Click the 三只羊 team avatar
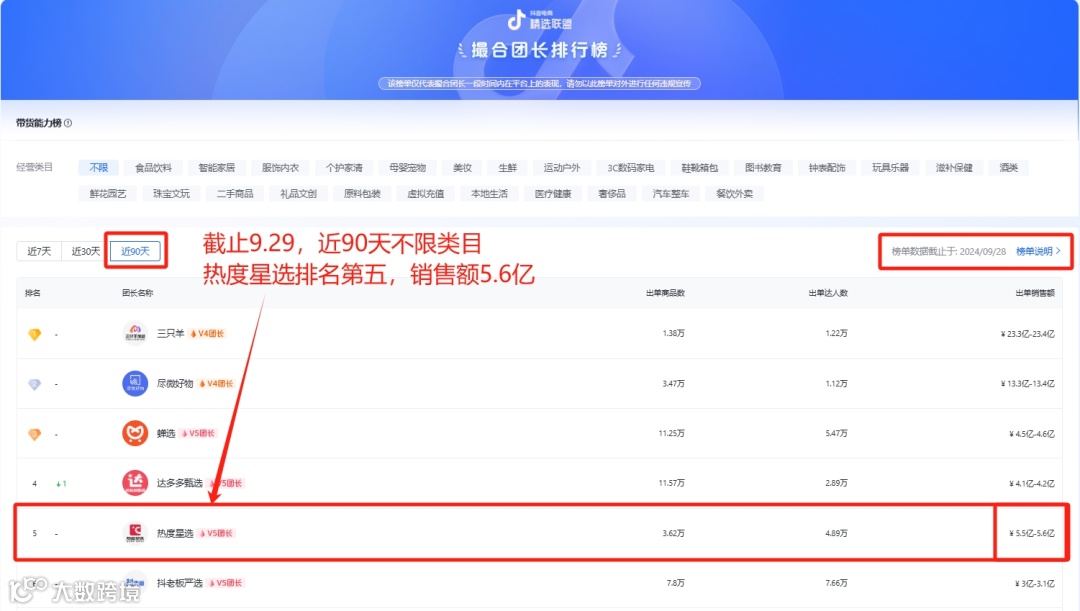Image resolution: width=1080 pixels, height=611 pixels. [x=135, y=333]
